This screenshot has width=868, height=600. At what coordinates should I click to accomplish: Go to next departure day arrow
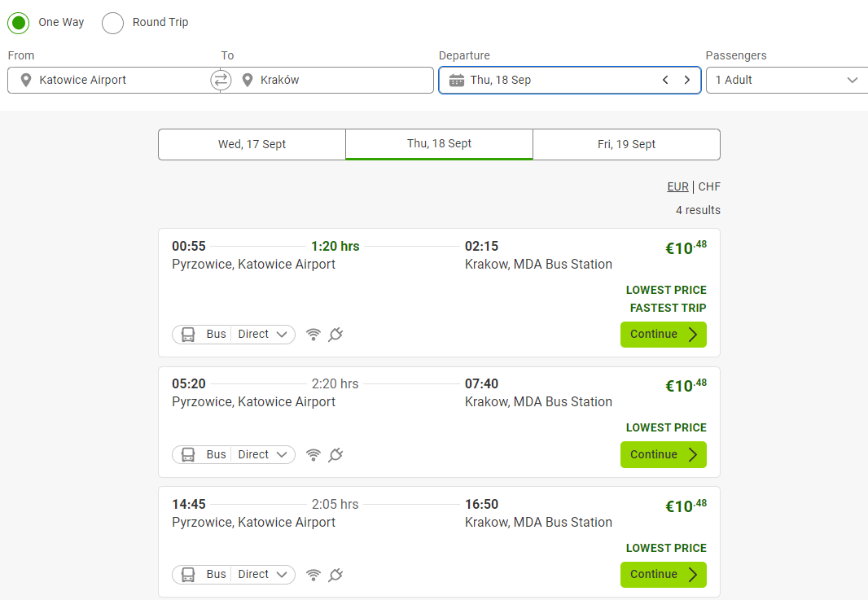(x=687, y=80)
